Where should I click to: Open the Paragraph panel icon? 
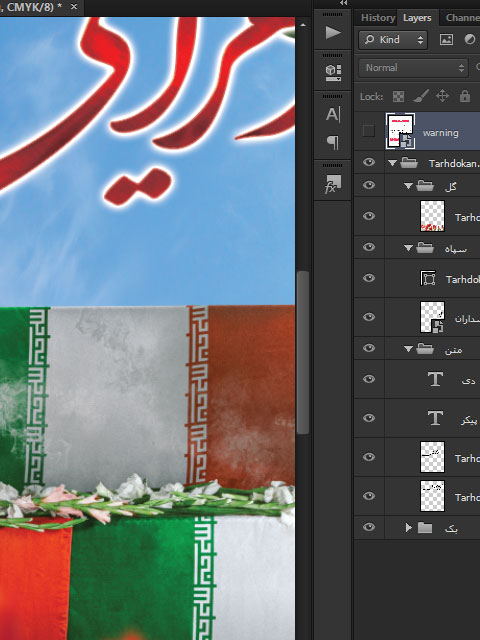tap(333, 142)
